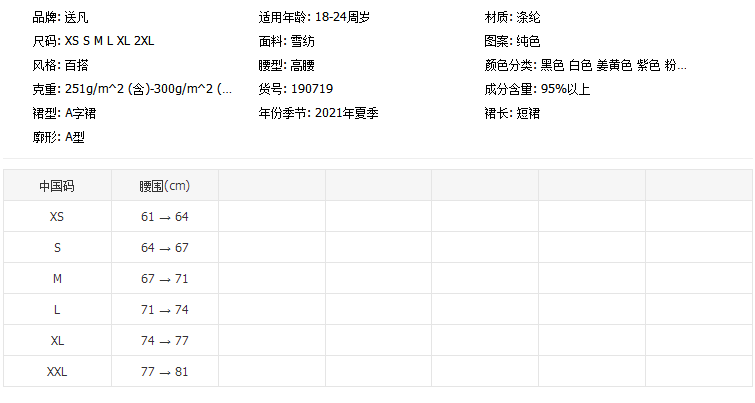
Task: Click the 年份季节 2021年夏季 attribute
Action: [x=318, y=114]
